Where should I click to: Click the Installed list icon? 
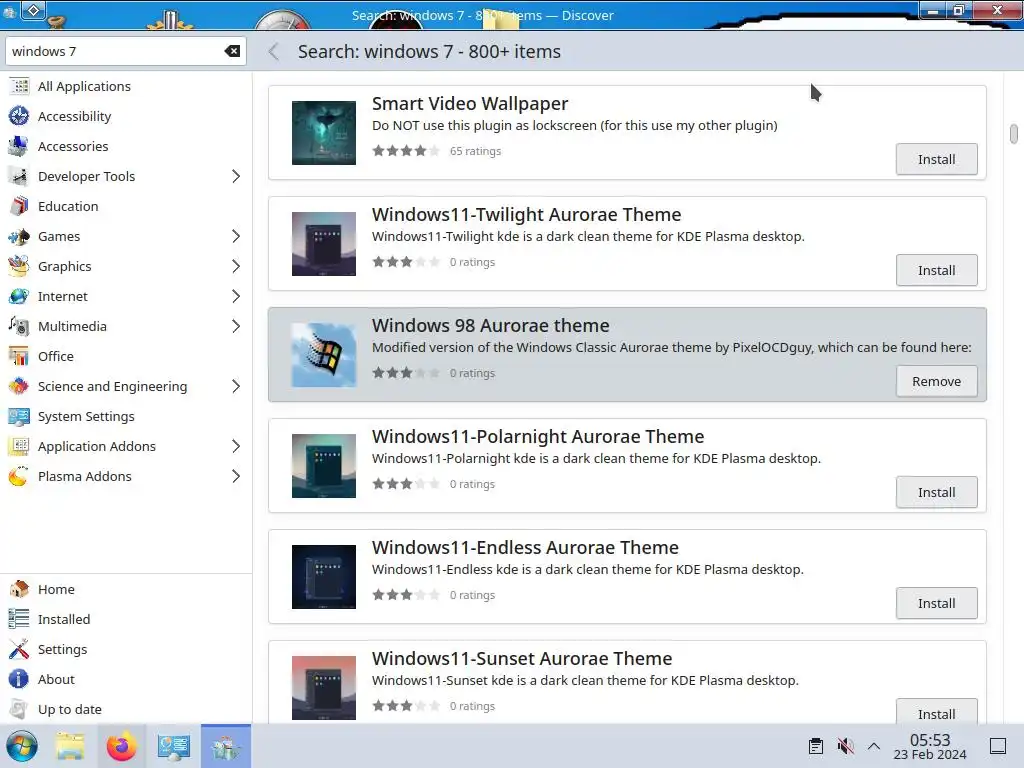[x=19, y=619]
